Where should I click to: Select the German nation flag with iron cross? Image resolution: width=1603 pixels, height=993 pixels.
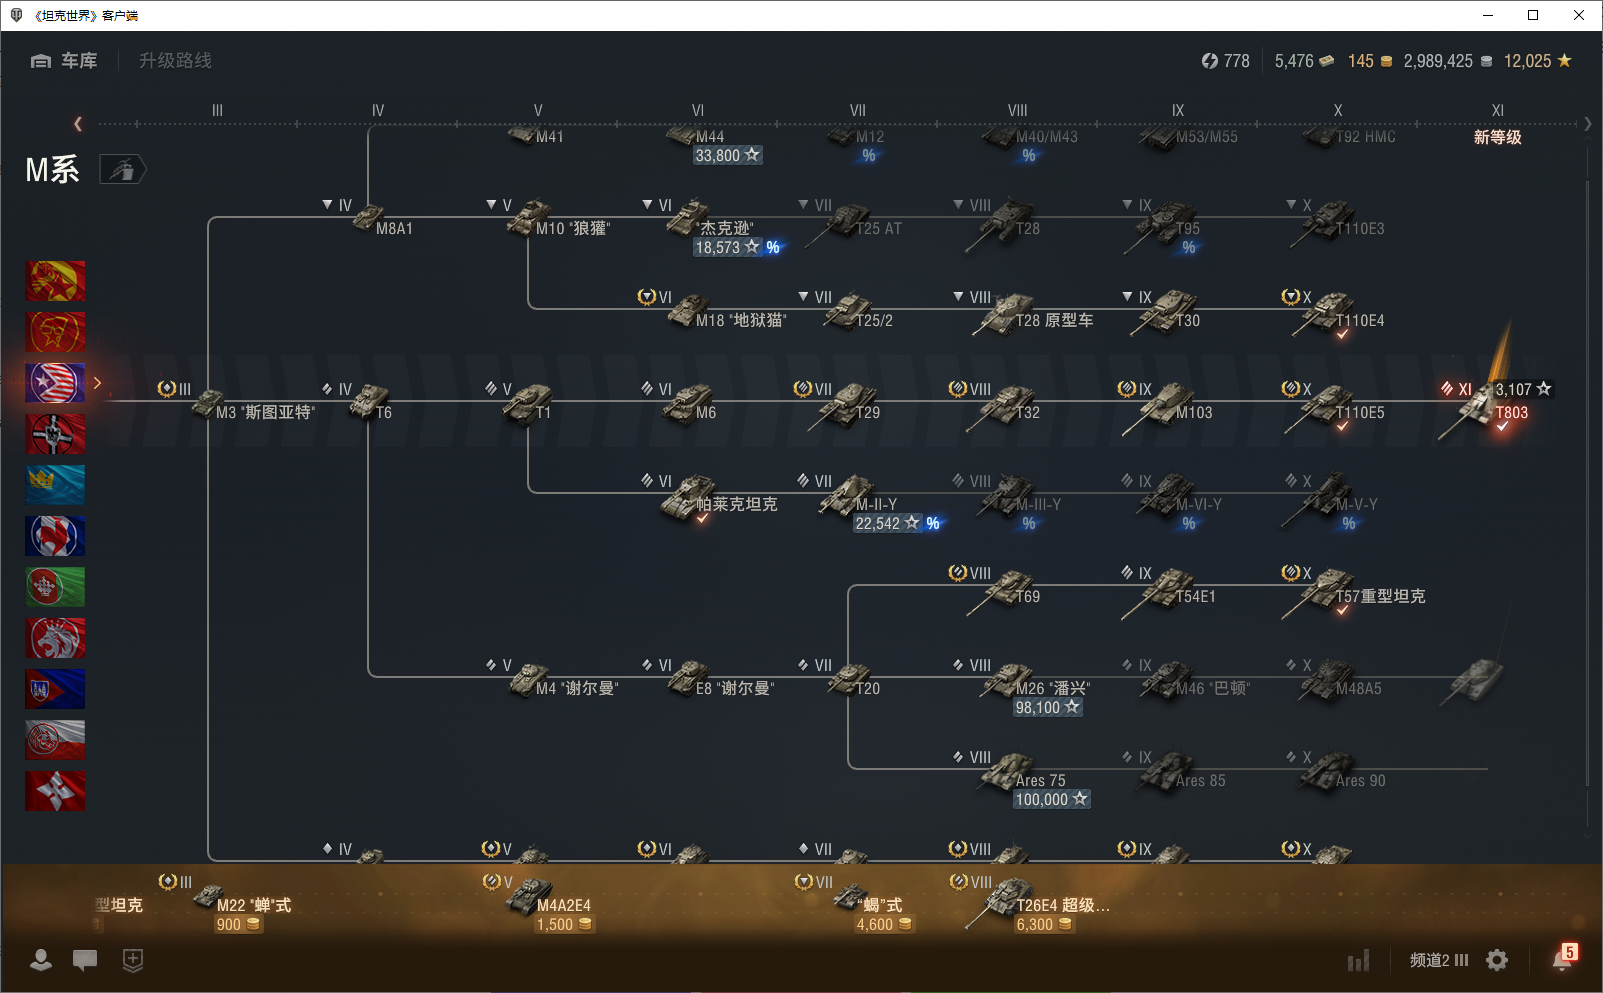(55, 434)
